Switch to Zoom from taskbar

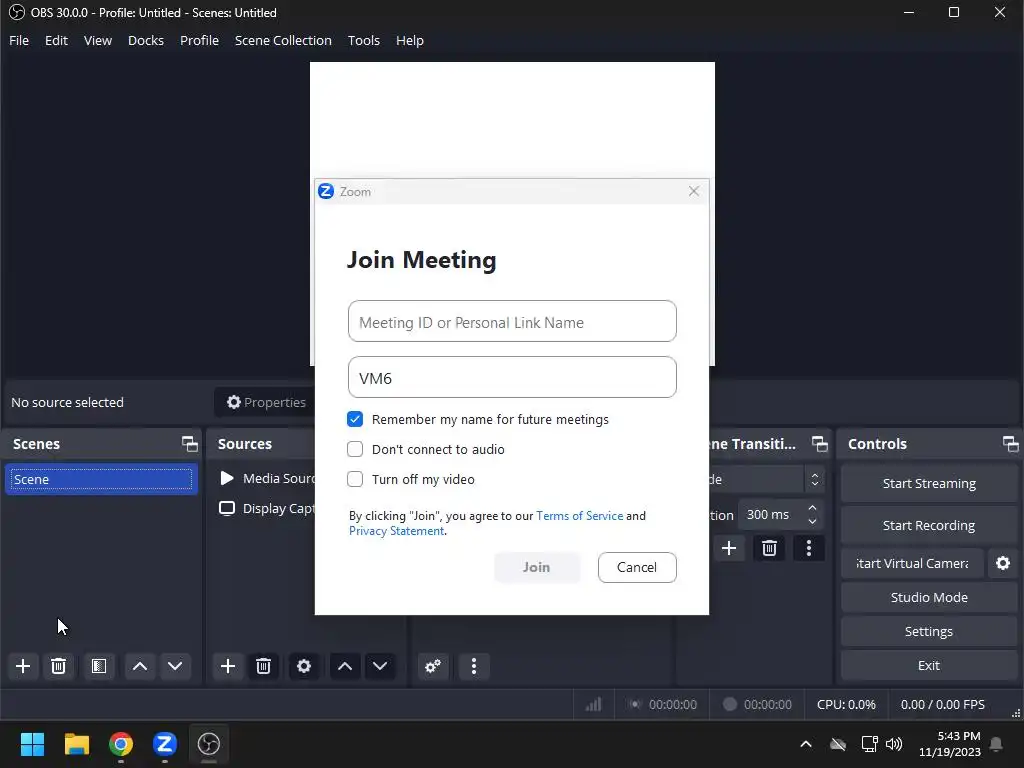tap(165, 744)
